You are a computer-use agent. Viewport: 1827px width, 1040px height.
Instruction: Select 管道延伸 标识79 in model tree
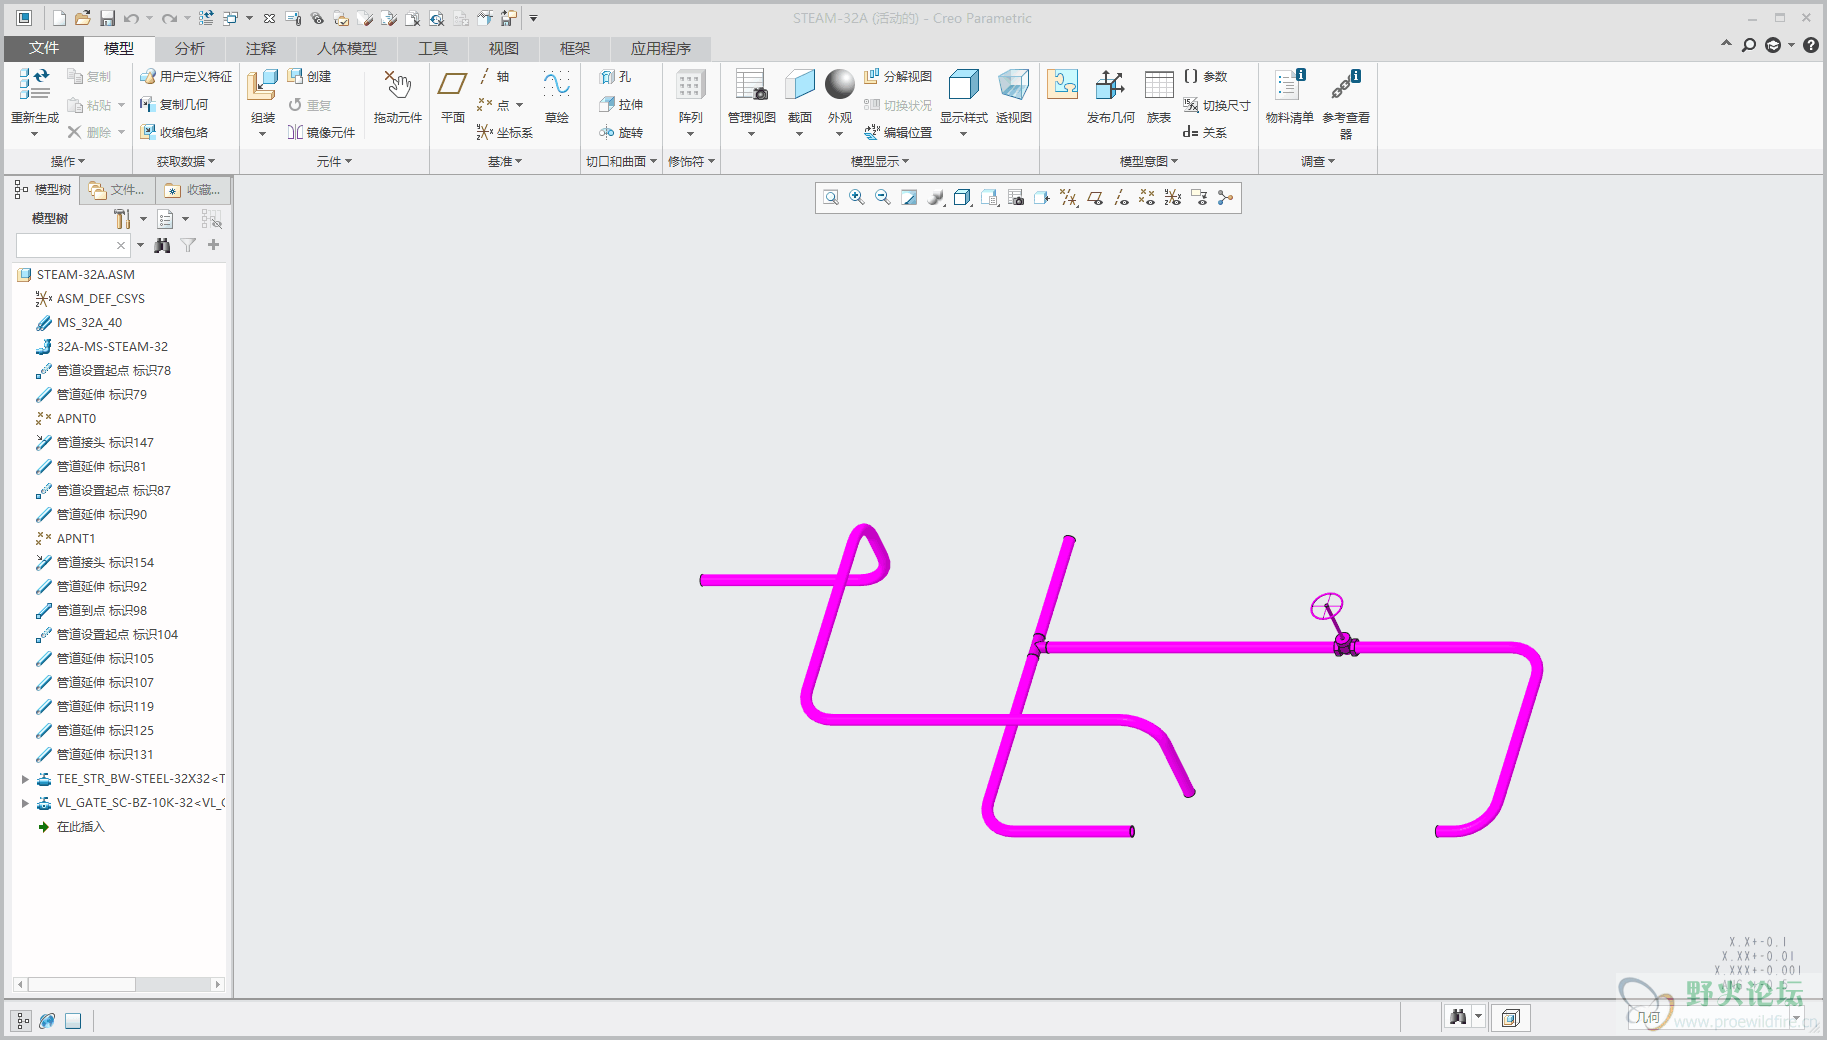tap(101, 395)
